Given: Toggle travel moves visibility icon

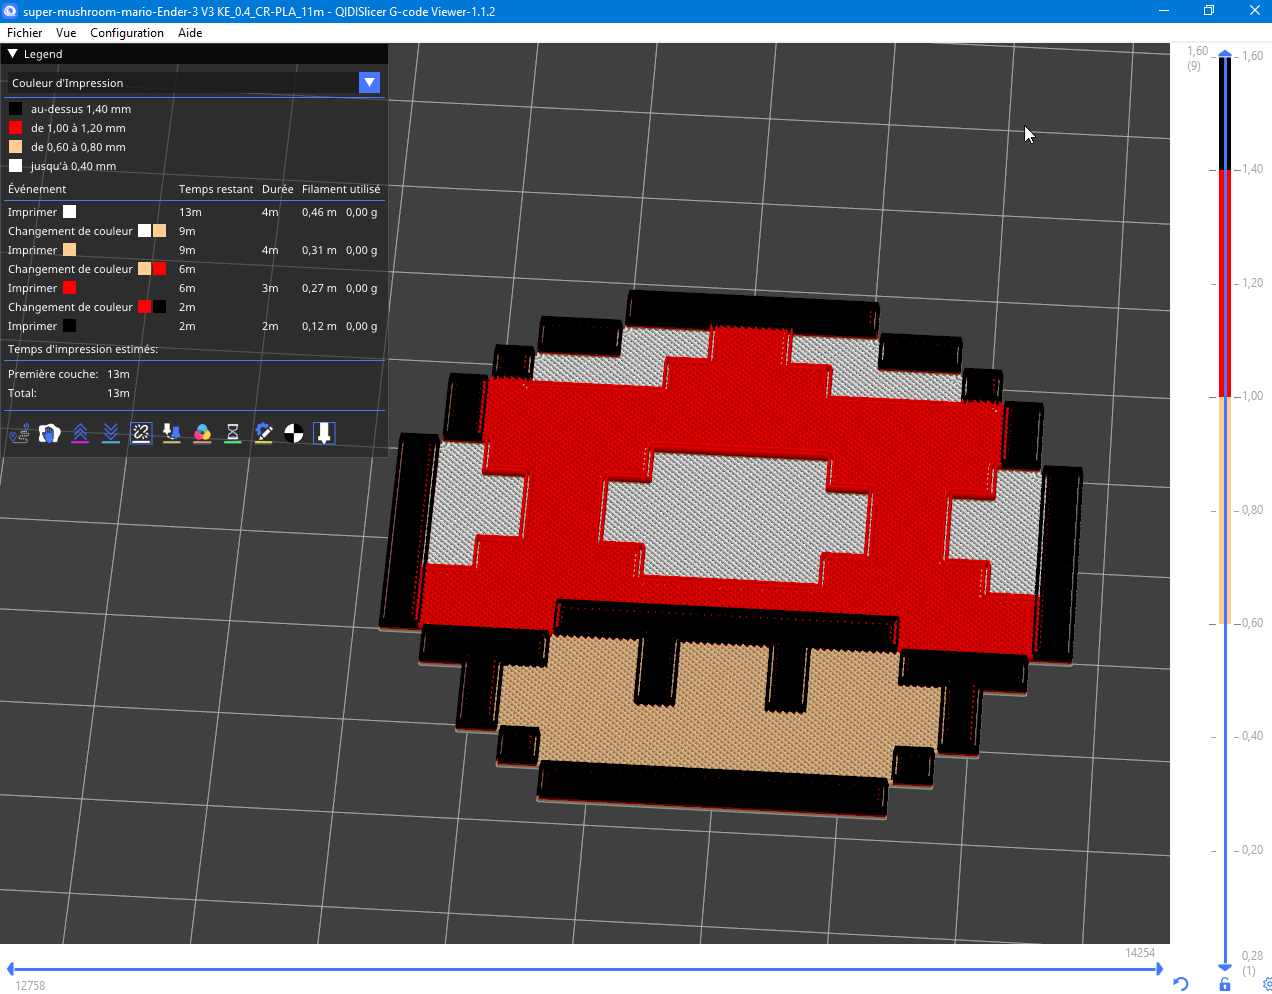Looking at the screenshot, I should click(x=19, y=433).
